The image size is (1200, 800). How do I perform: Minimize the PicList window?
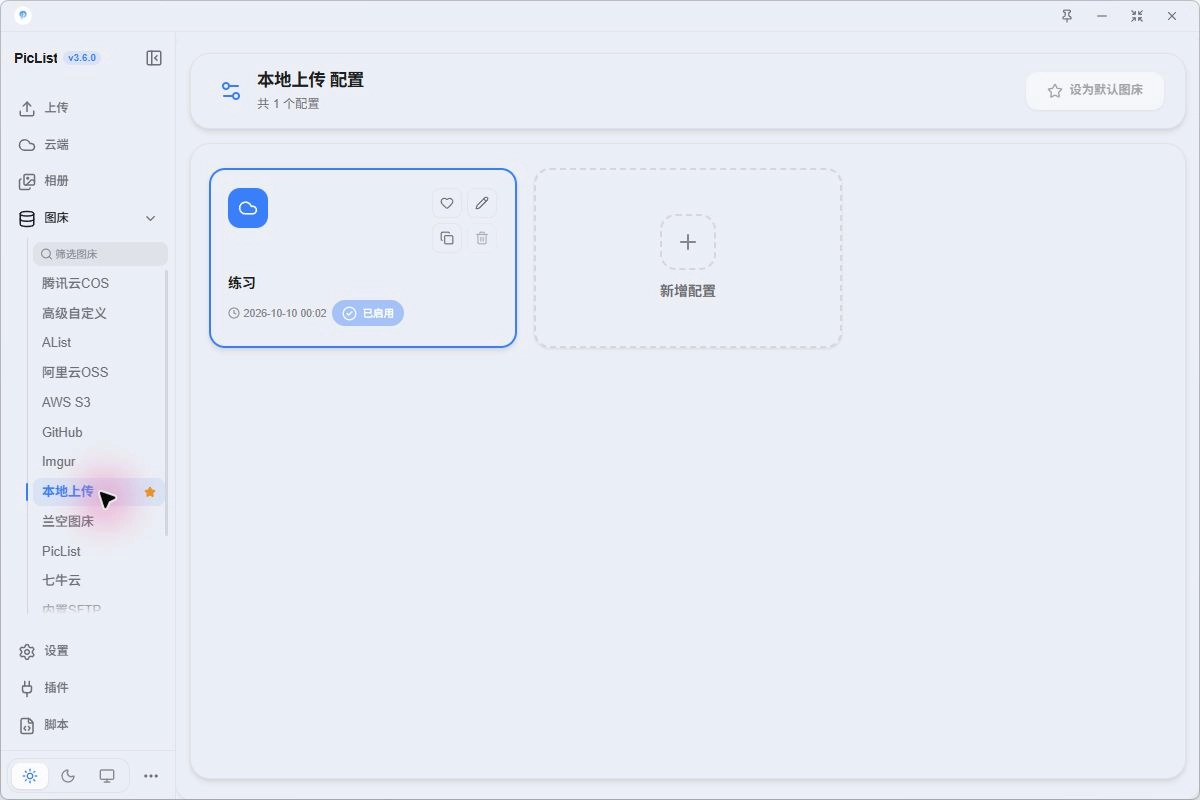pos(1102,16)
